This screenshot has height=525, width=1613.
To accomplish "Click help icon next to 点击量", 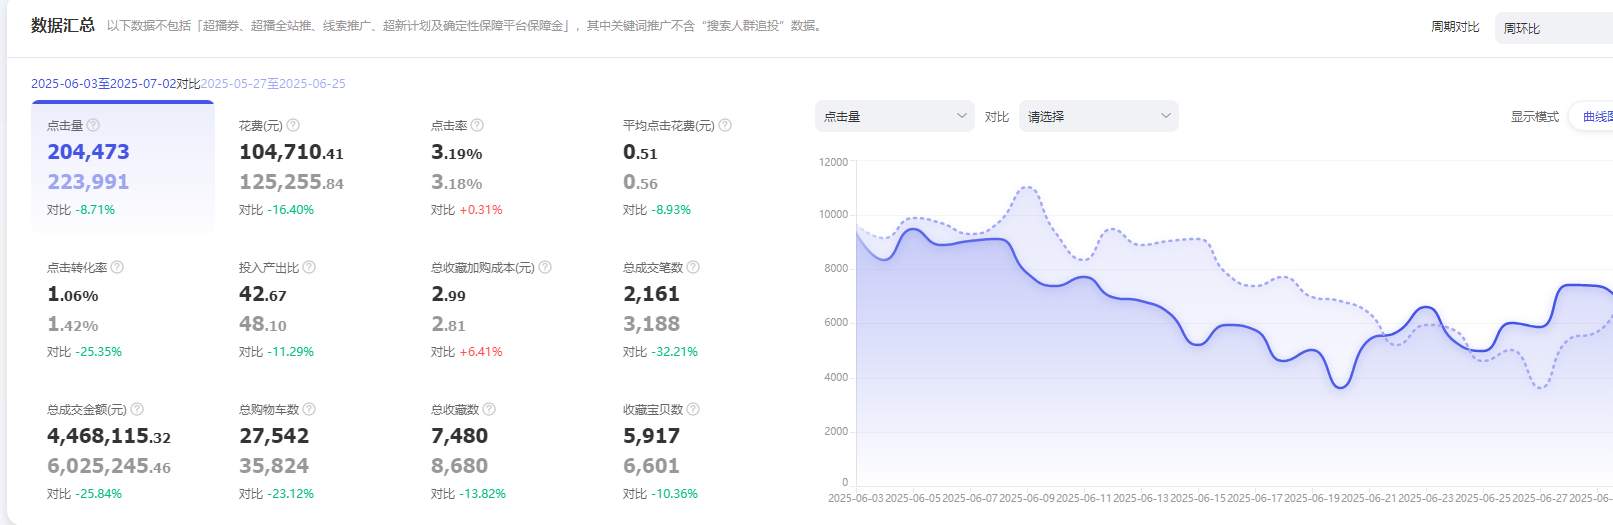I will pos(93,125).
